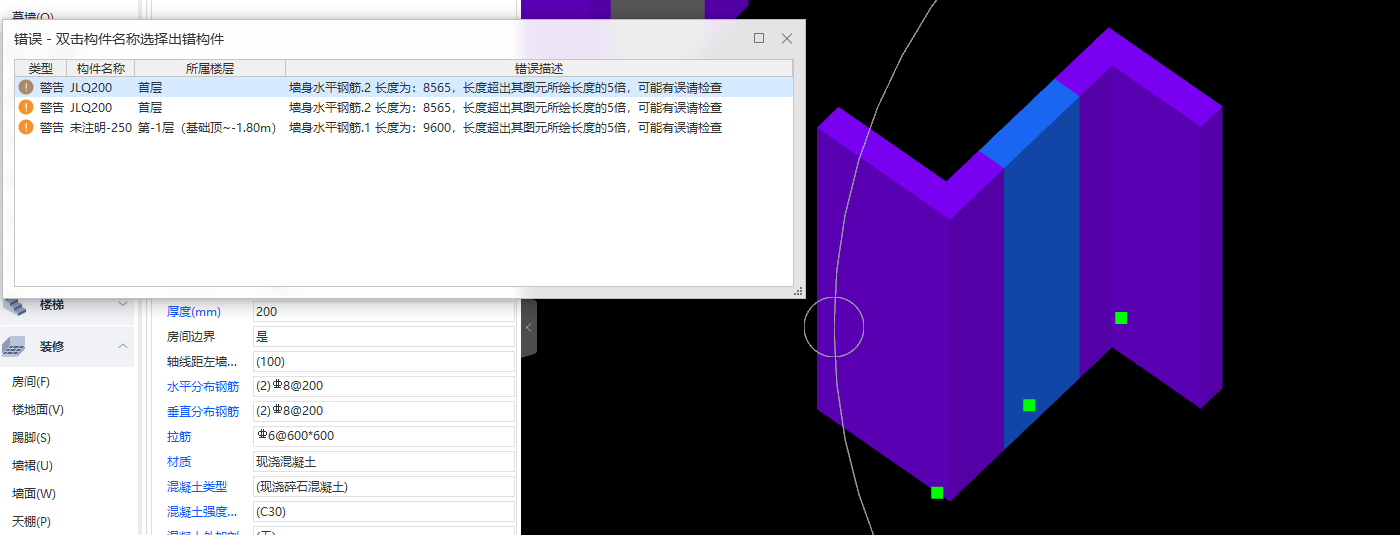Click the 房间边界 property label

(x=190, y=337)
